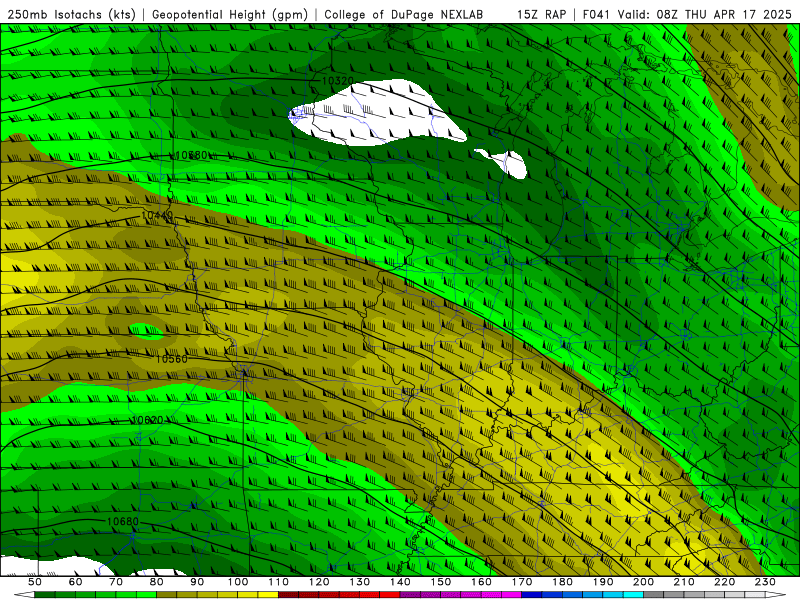
Task: Click the small green oval inside the western jet streak
Action: (146, 332)
